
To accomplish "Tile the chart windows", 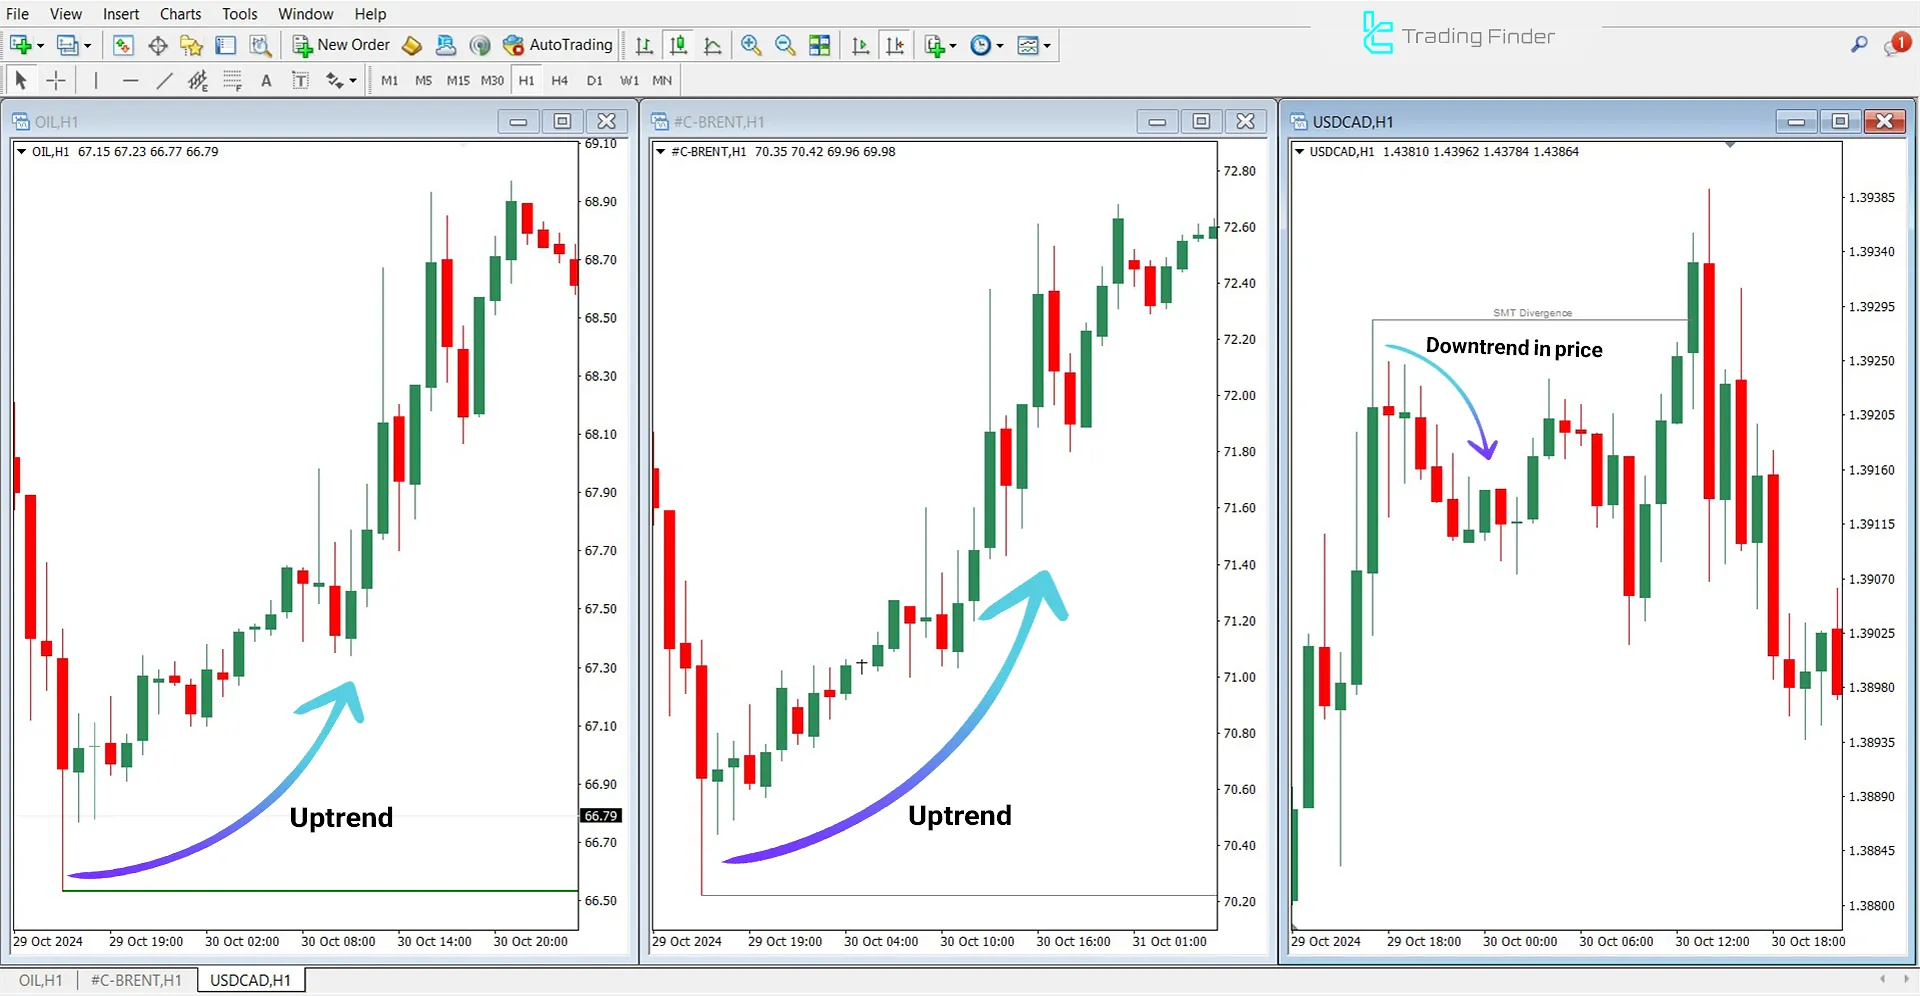I will pos(819,45).
